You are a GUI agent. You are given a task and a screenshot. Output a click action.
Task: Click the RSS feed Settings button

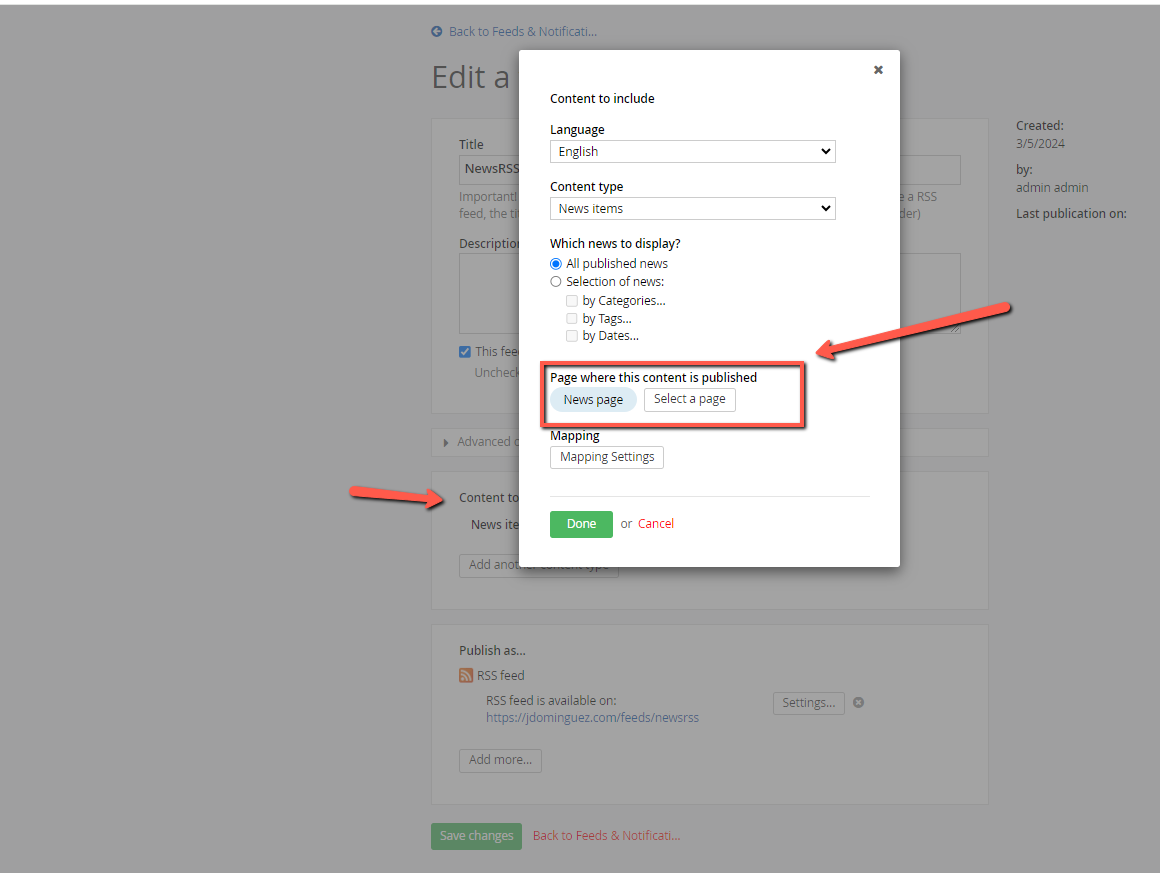(x=809, y=703)
